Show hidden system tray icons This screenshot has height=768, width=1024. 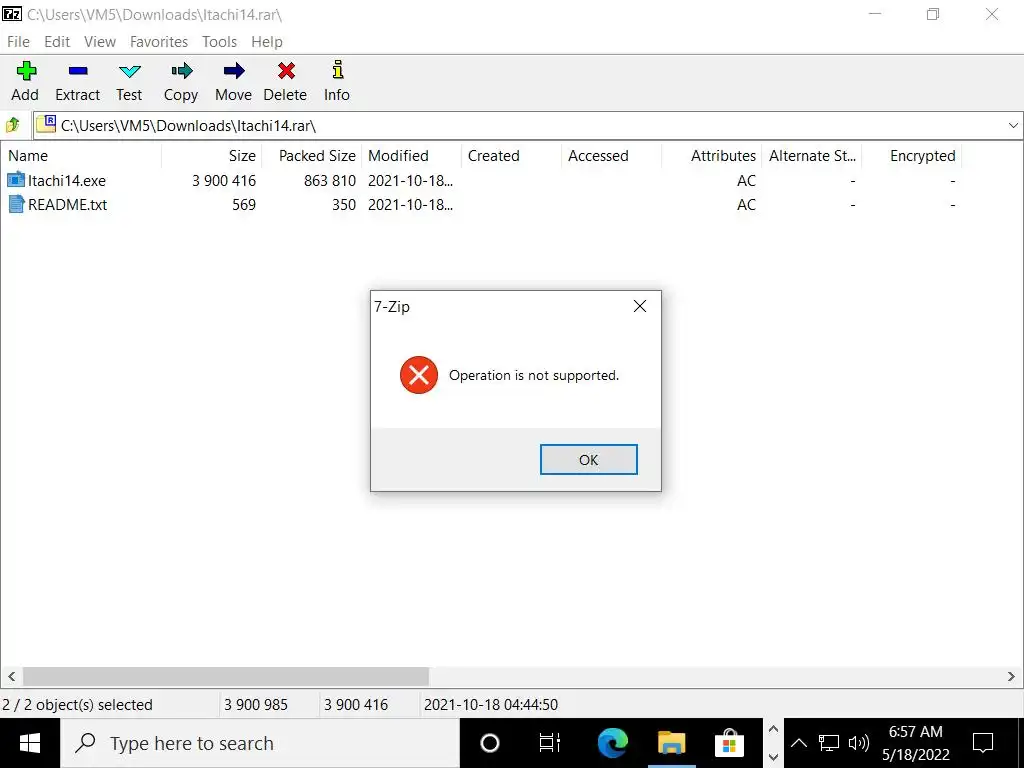[799, 743]
